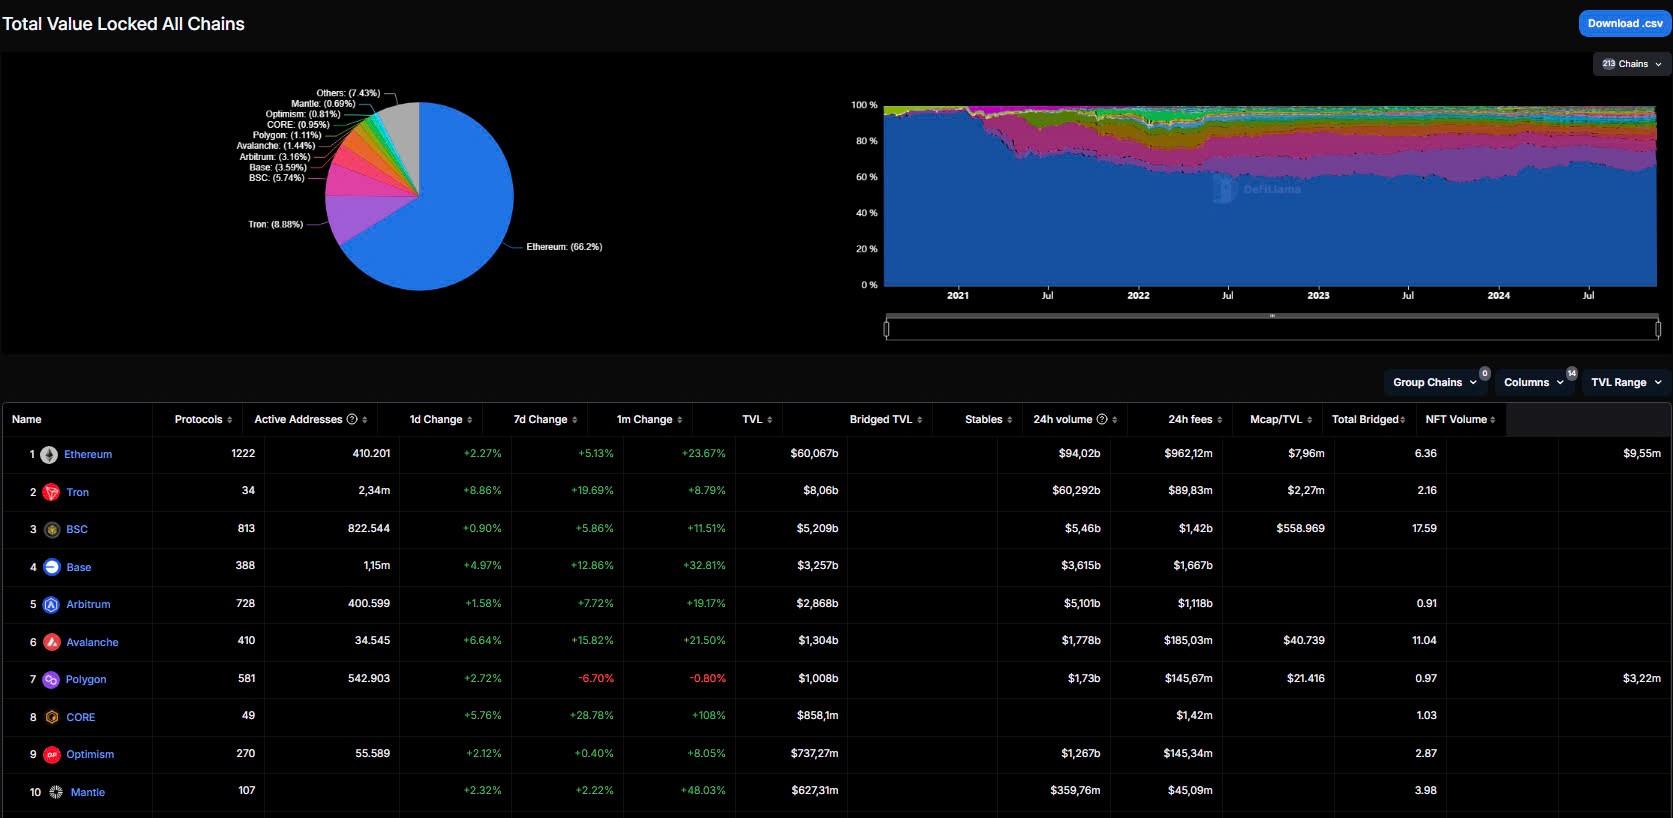Screen dimensions: 1673x818
Task: Click the center grip of chart range slider
Action: pos(1272,316)
